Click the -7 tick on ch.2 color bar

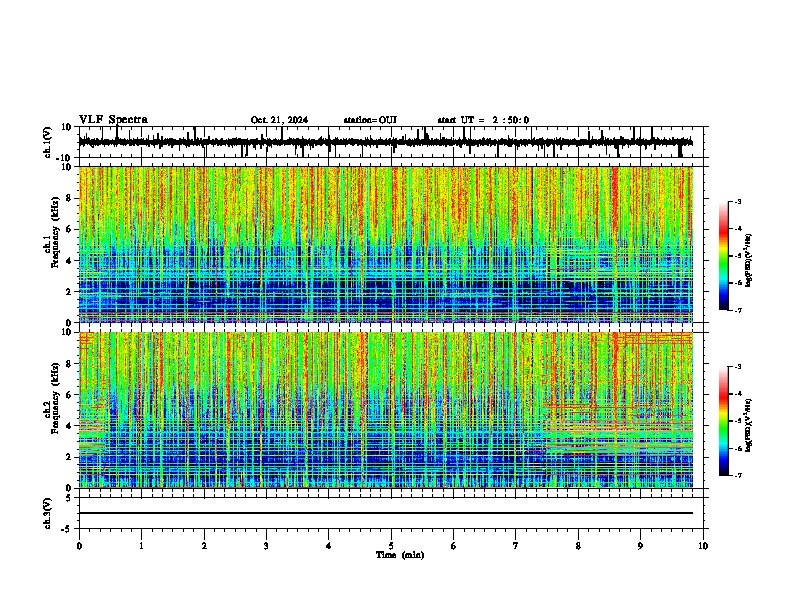pyautogui.click(x=737, y=475)
